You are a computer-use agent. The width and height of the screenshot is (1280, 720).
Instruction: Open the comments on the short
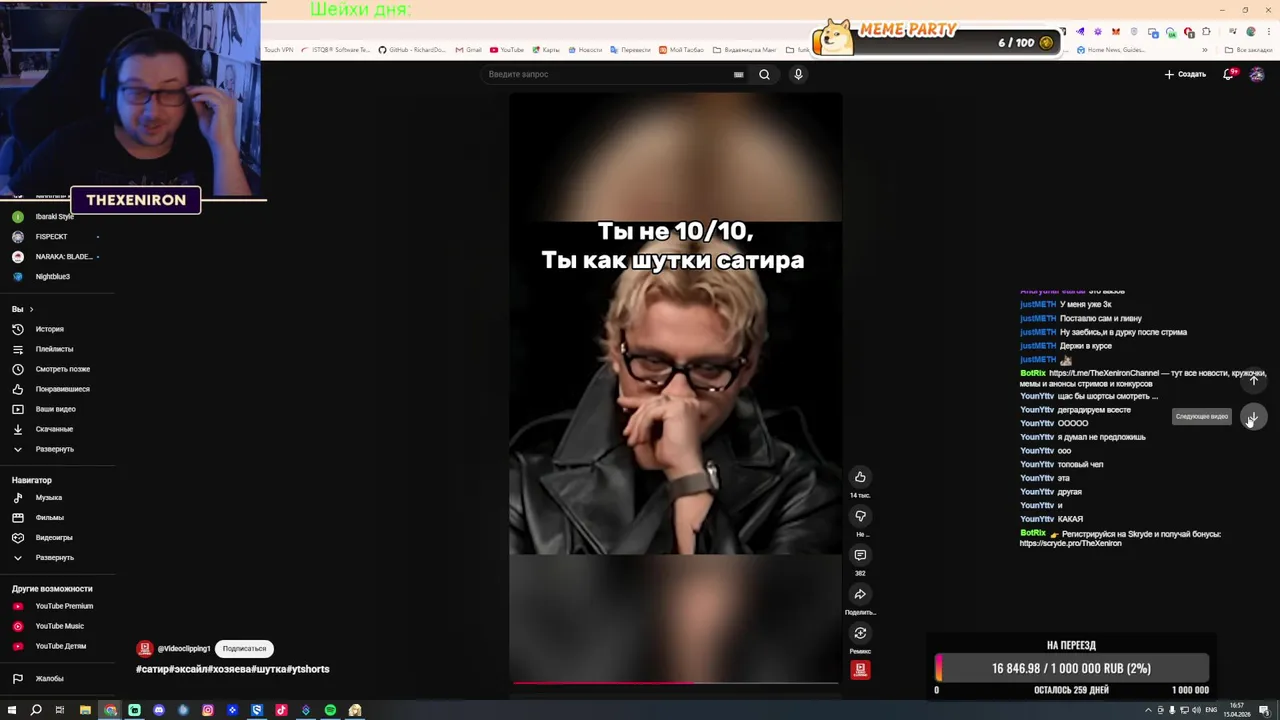tap(860, 555)
